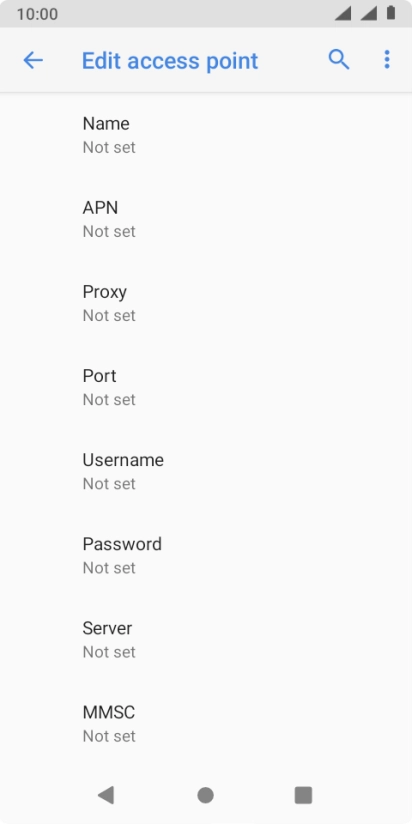Tap the second signal strength icon

(368, 14)
